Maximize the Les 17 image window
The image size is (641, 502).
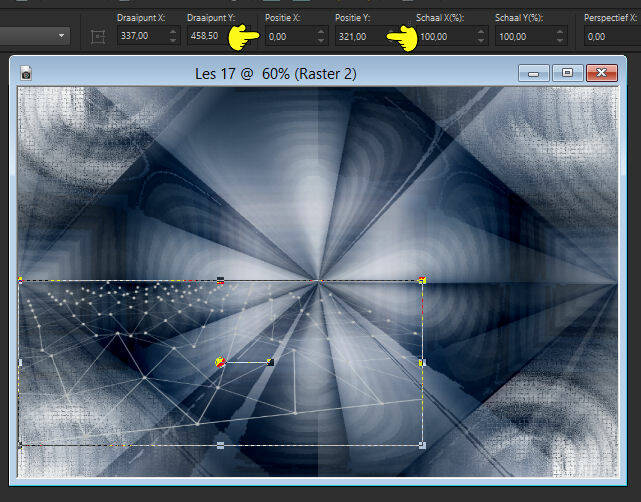tap(567, 73)
